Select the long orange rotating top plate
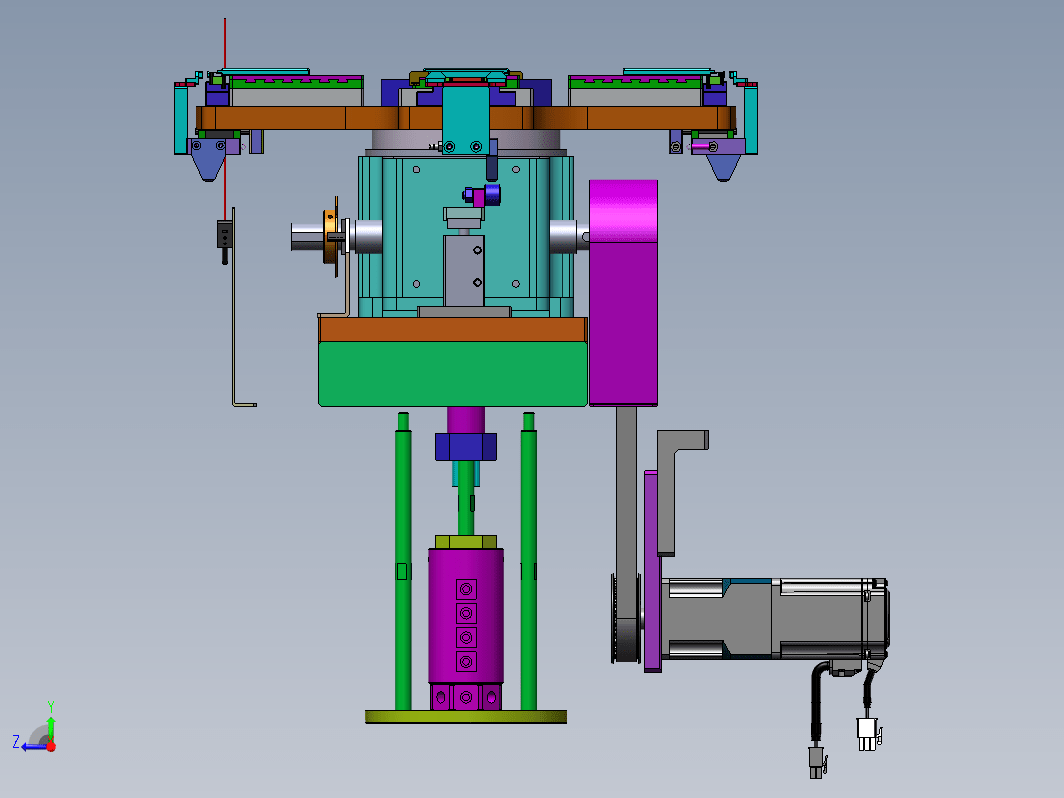Viewport: 1064px width, 798px height. click(466, 118)
